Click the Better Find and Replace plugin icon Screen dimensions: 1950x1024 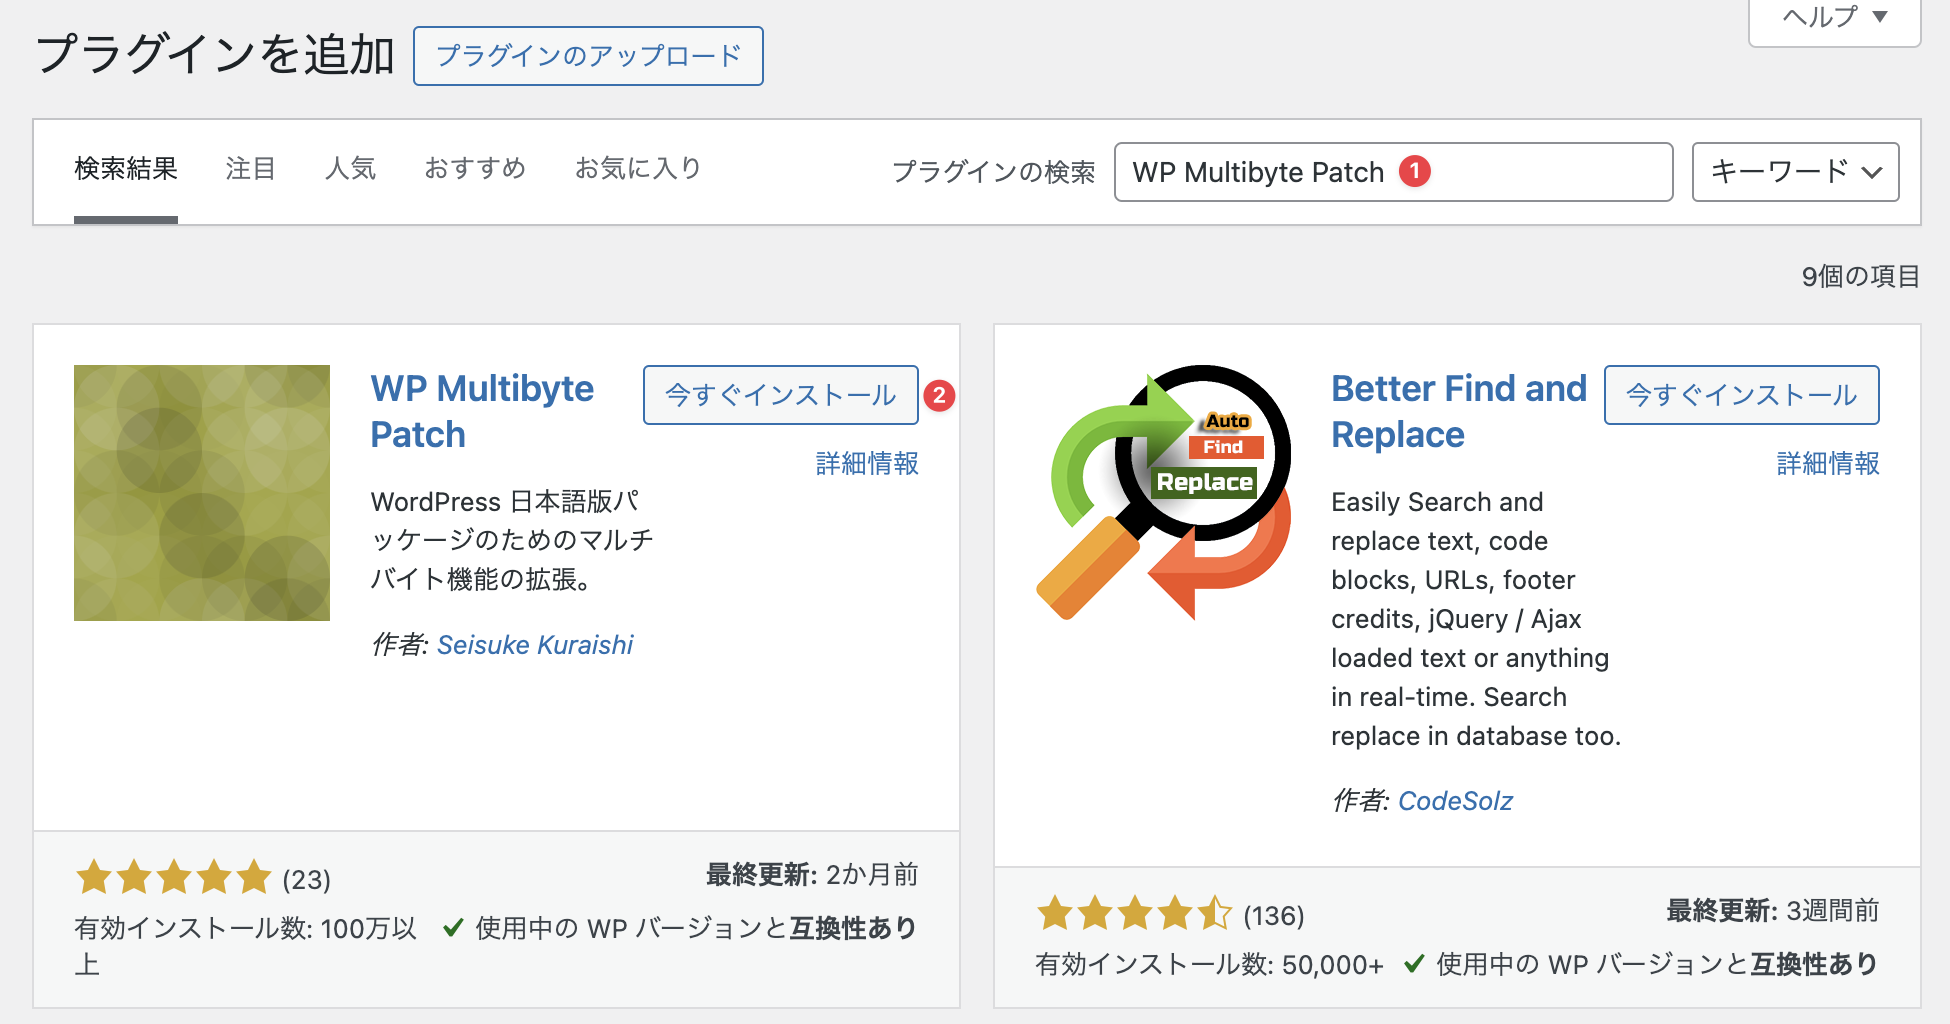coord(1163,493)
